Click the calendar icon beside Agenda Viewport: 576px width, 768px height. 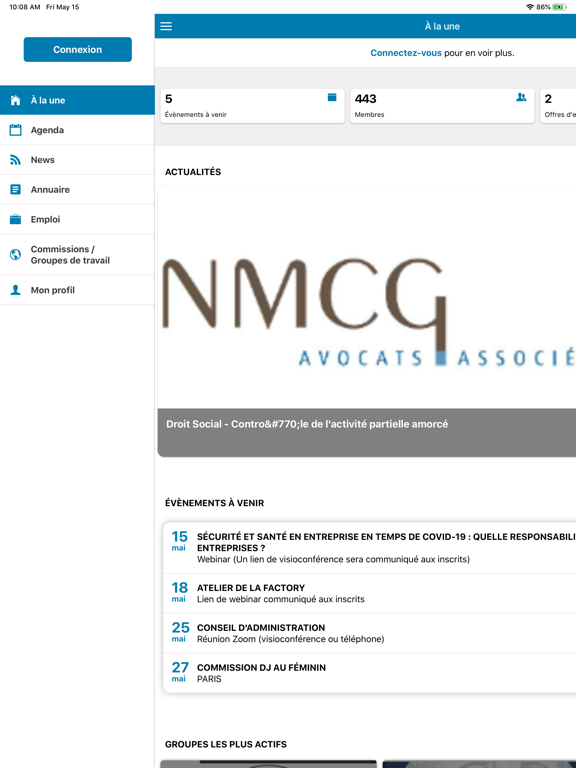16,130
